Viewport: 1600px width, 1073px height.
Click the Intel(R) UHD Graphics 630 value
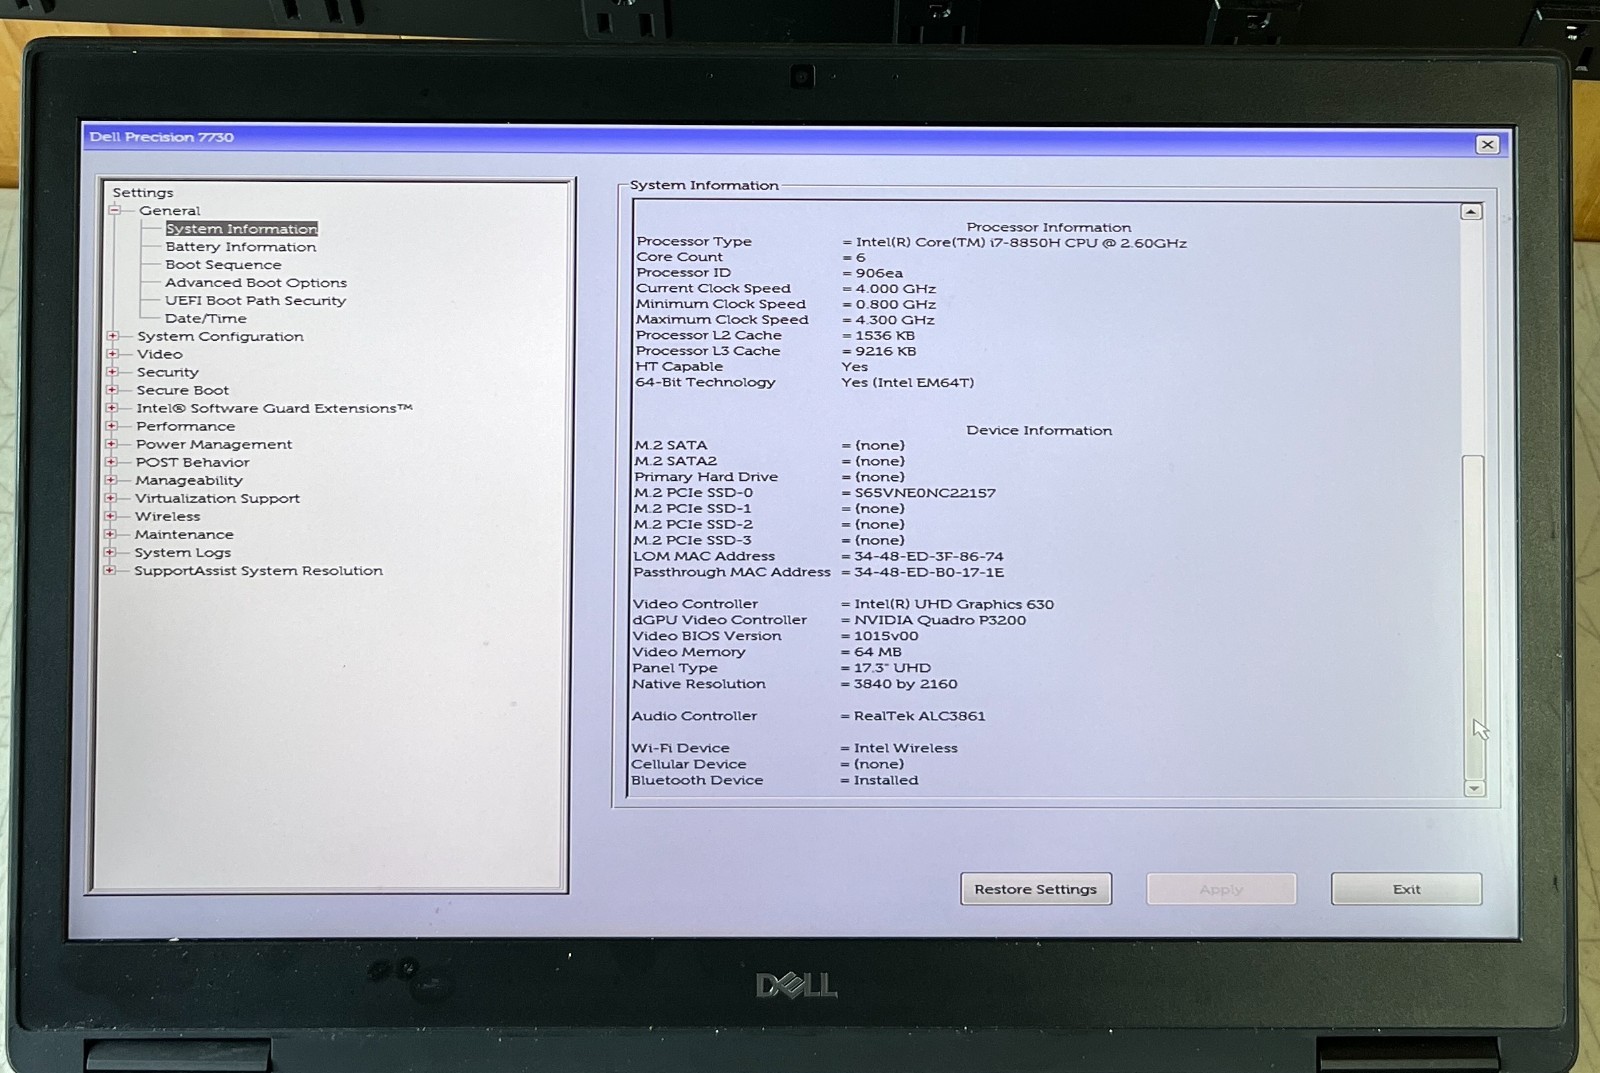954,605
